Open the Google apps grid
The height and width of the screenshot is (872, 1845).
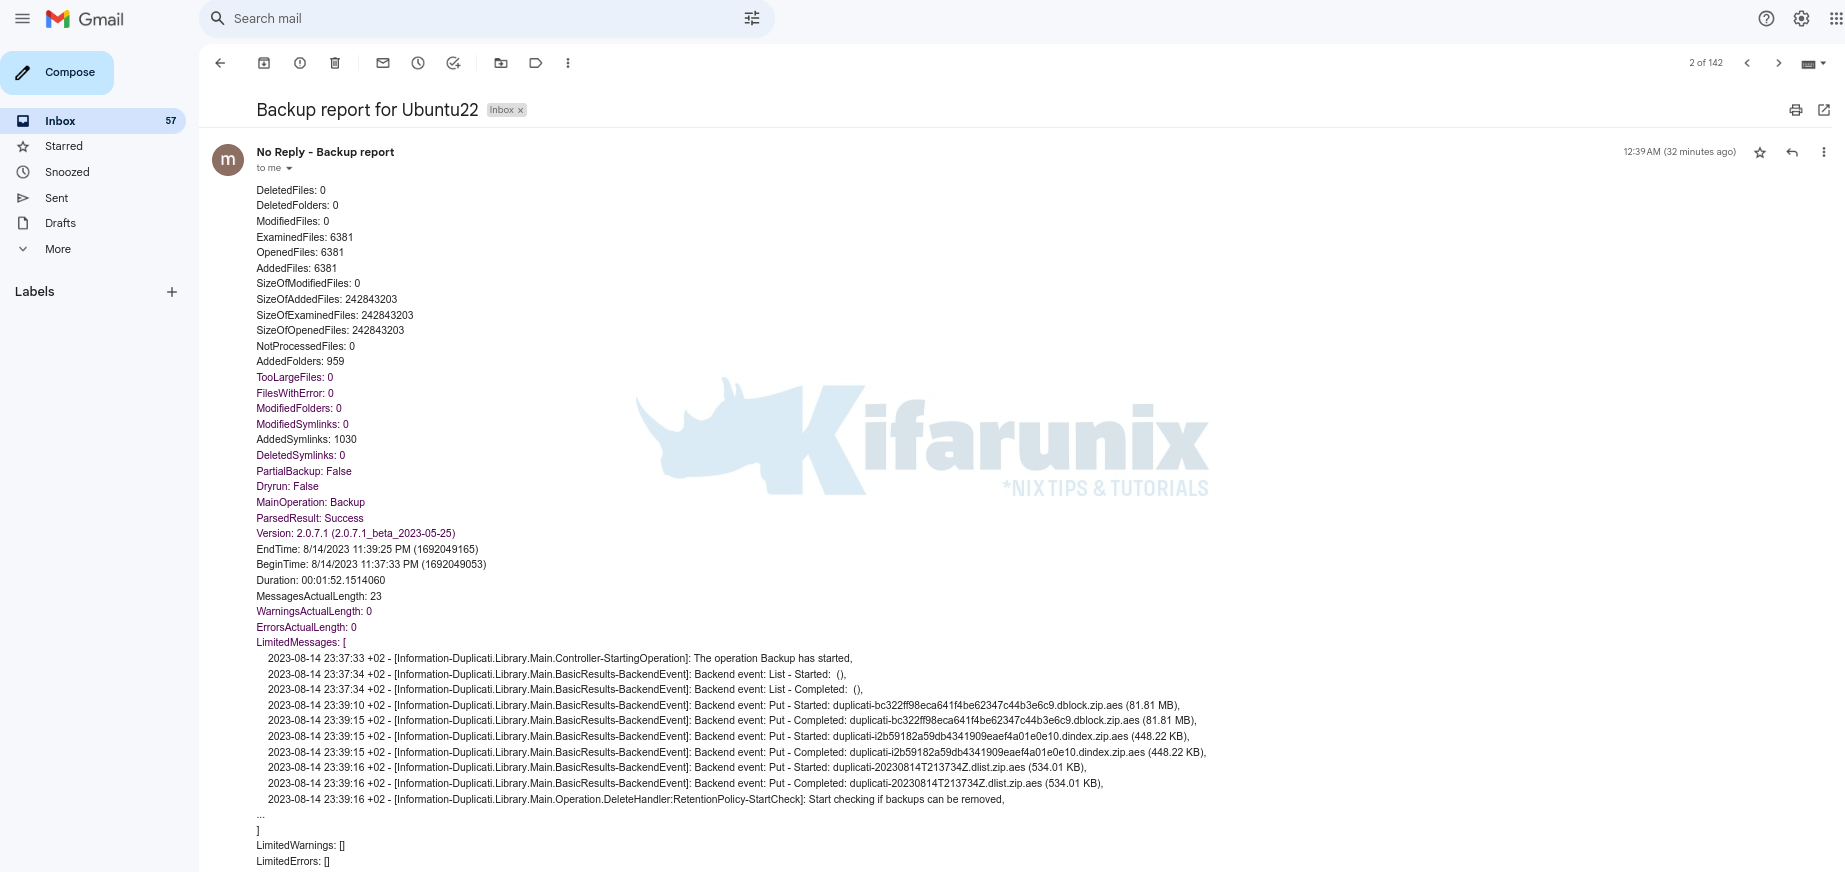coord(1836,19)
